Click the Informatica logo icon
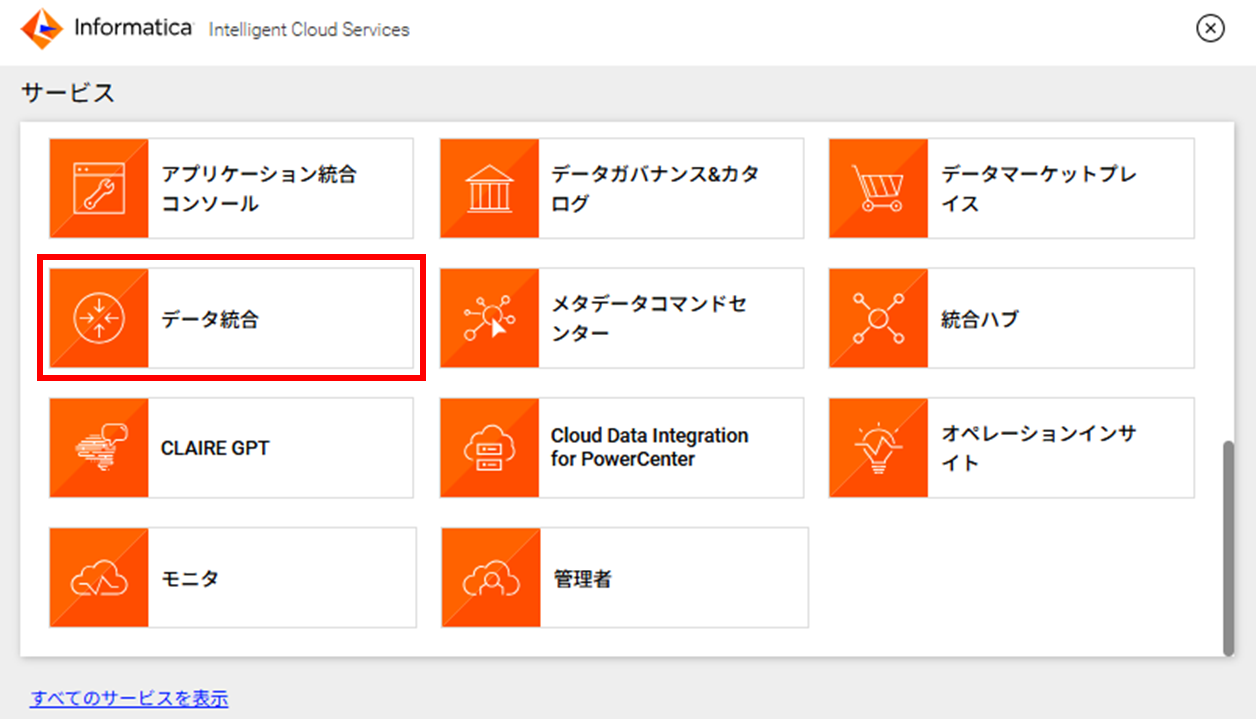The height and width of the screenshot is (719, 1256). [x=42, y=29]
